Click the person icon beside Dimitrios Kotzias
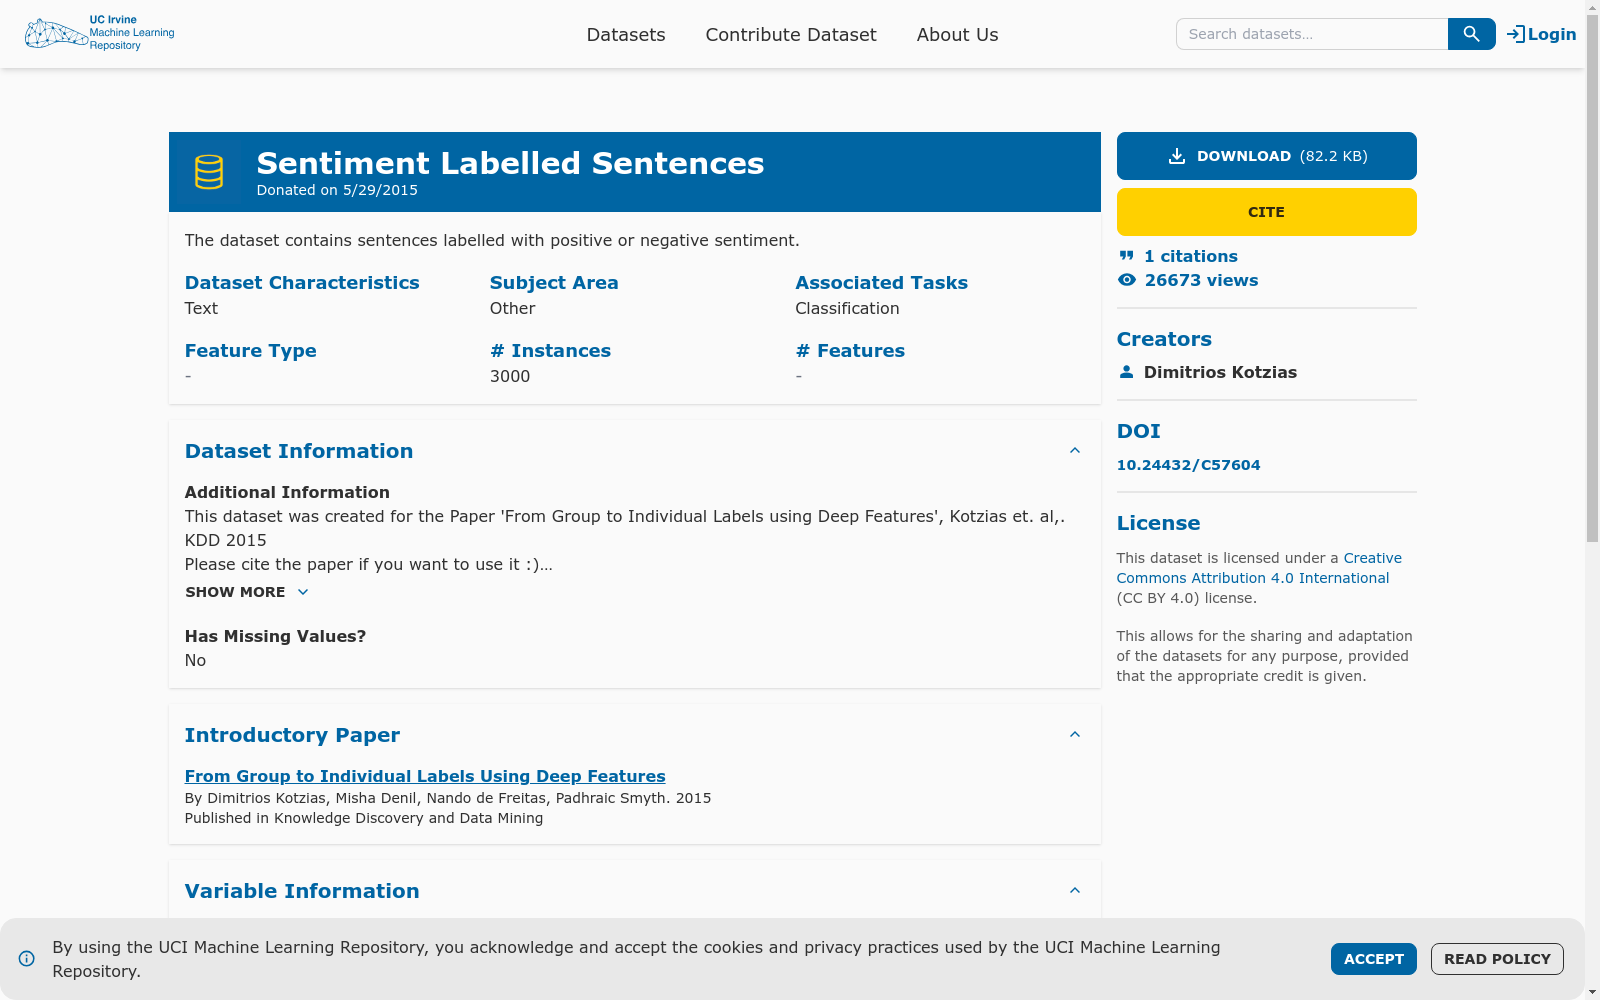Viewport: 1600px width, 1000px height. click(x=1127, y=372)
